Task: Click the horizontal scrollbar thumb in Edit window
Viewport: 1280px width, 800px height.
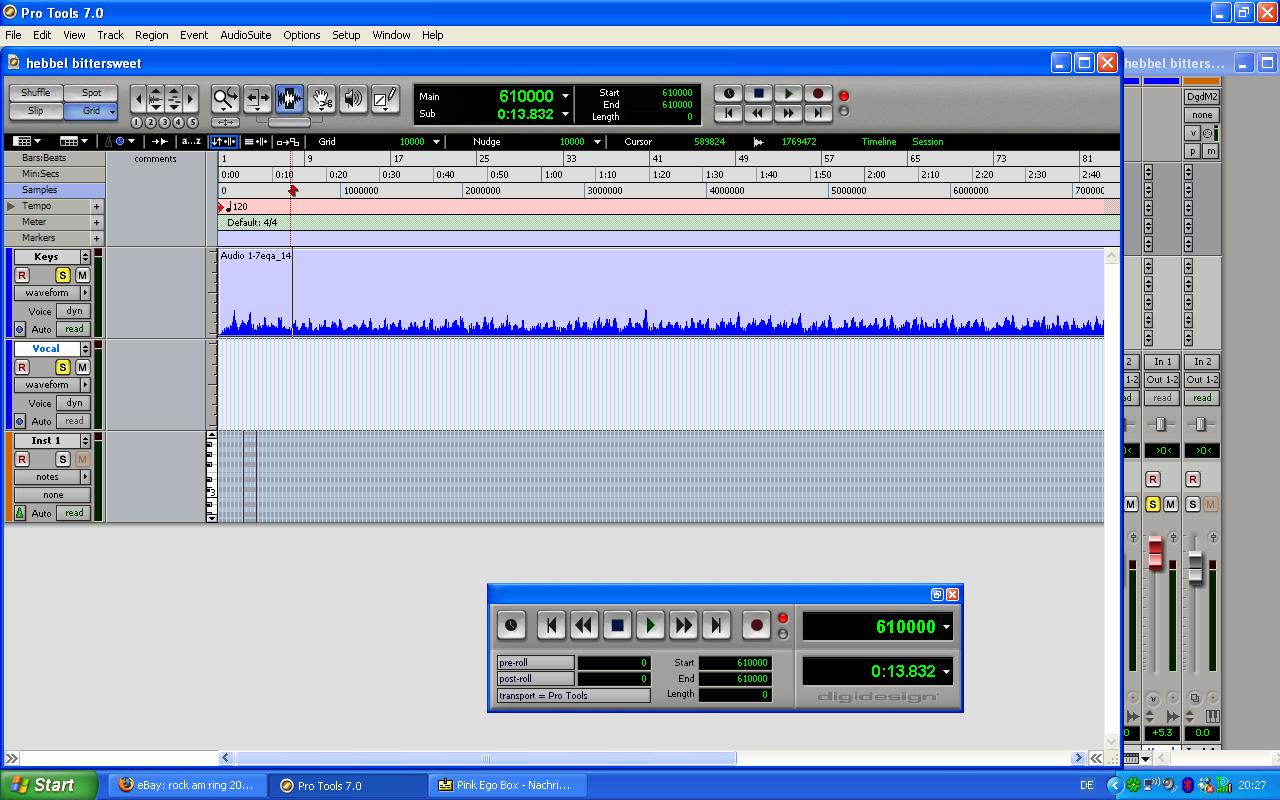Action: click(x=485, y=758)
